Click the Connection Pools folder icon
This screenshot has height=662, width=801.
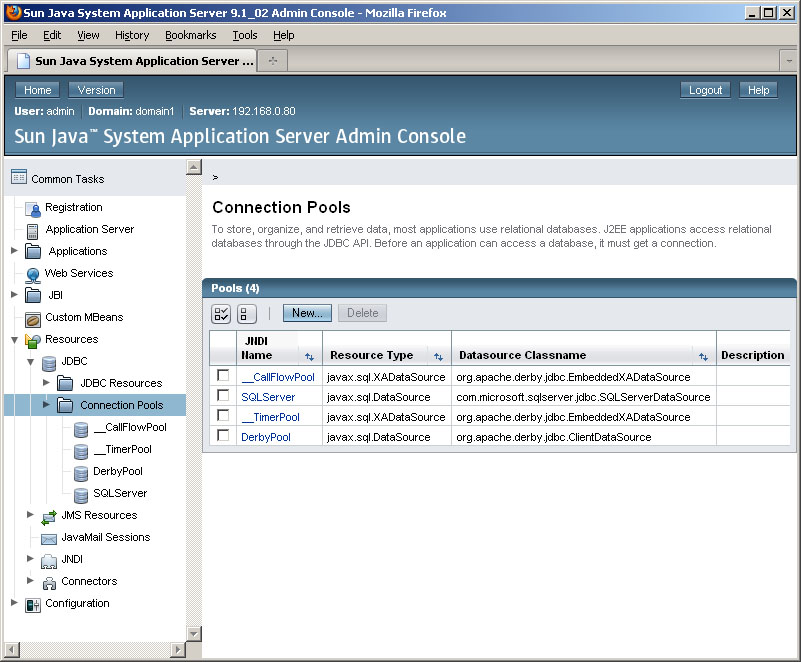point(65,405)
